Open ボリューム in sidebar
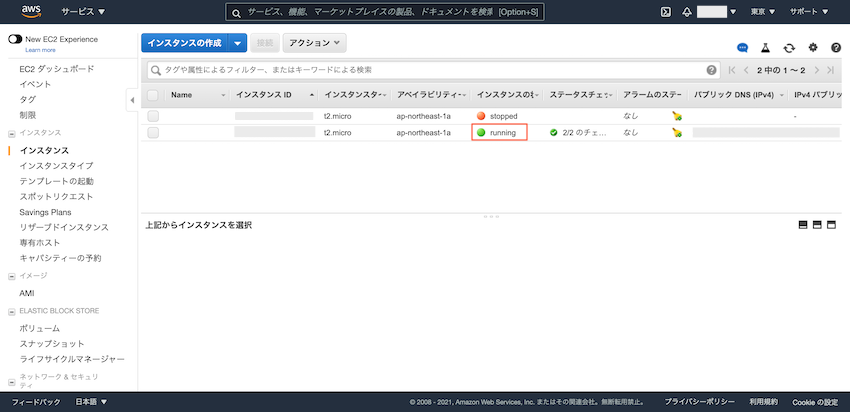Viewport: 850px width, 412px height. click(x=40, y=329)
